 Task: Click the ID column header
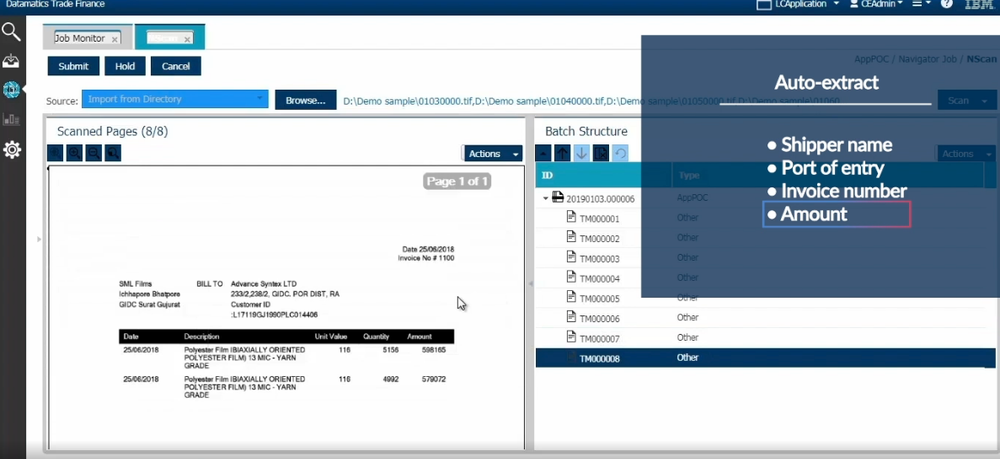[603, 175]
